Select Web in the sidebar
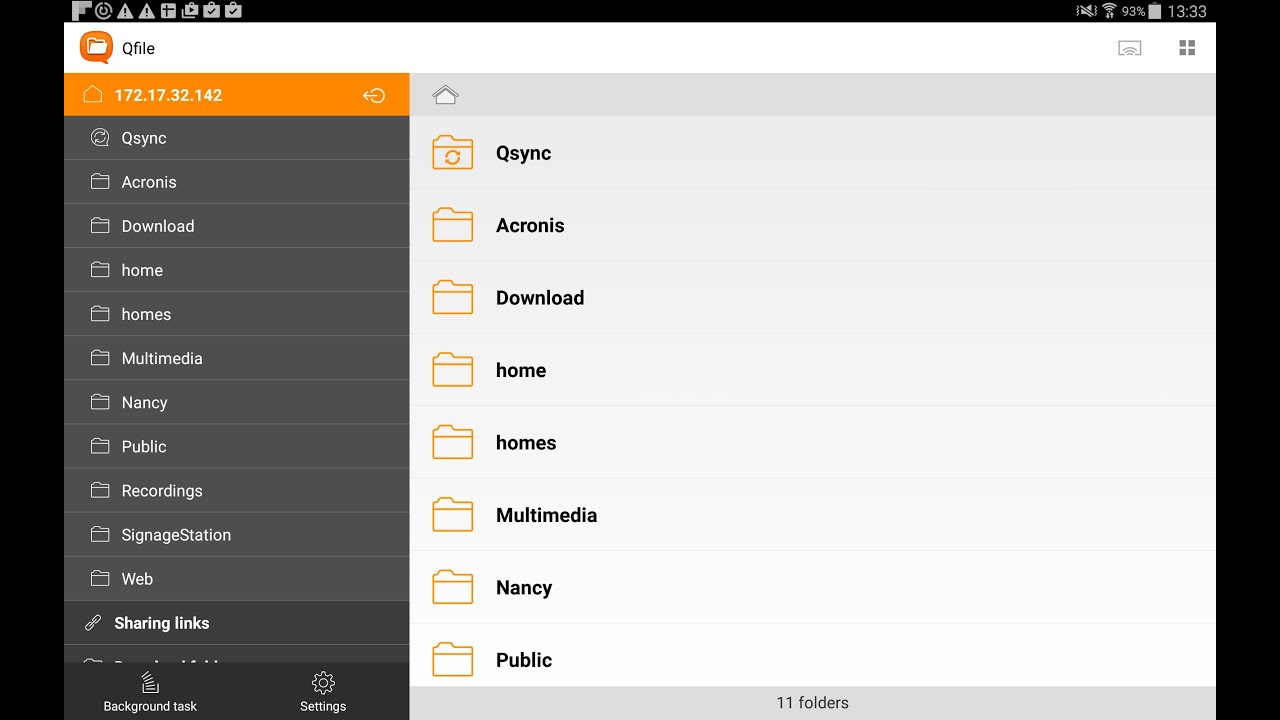 tap(237, 578)
